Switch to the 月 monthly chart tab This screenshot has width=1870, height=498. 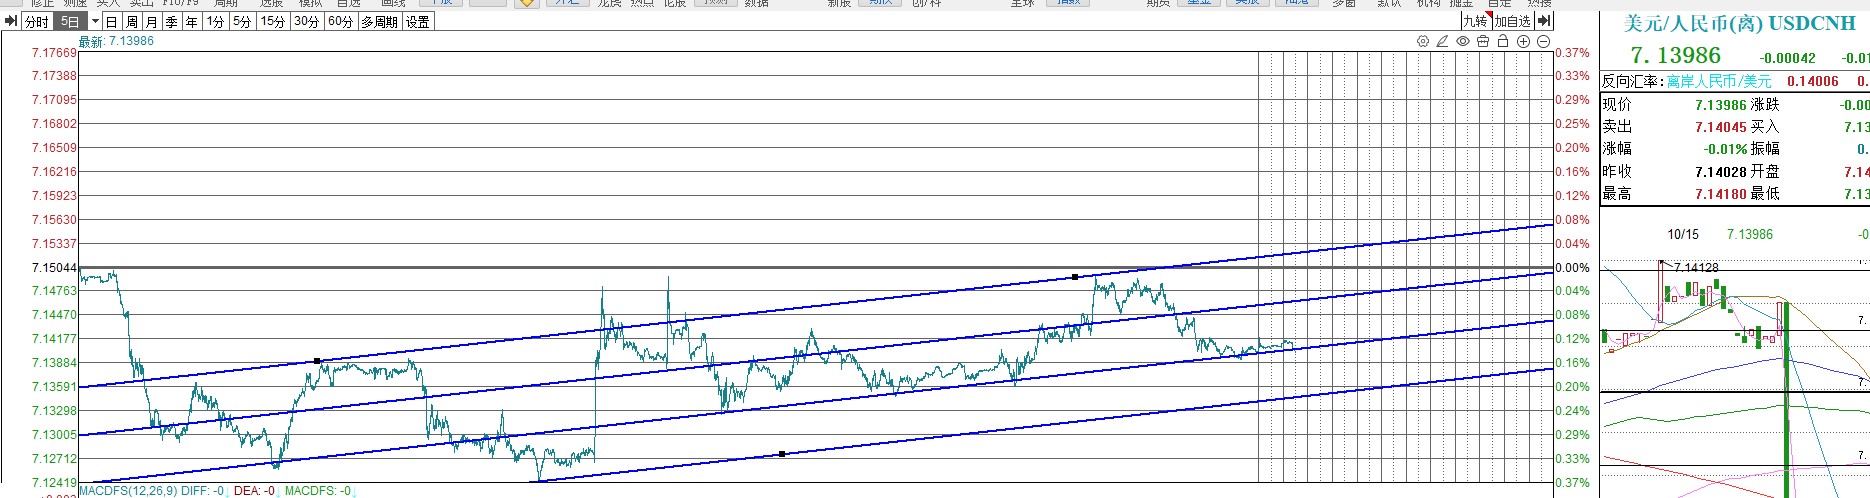[152, 21]
